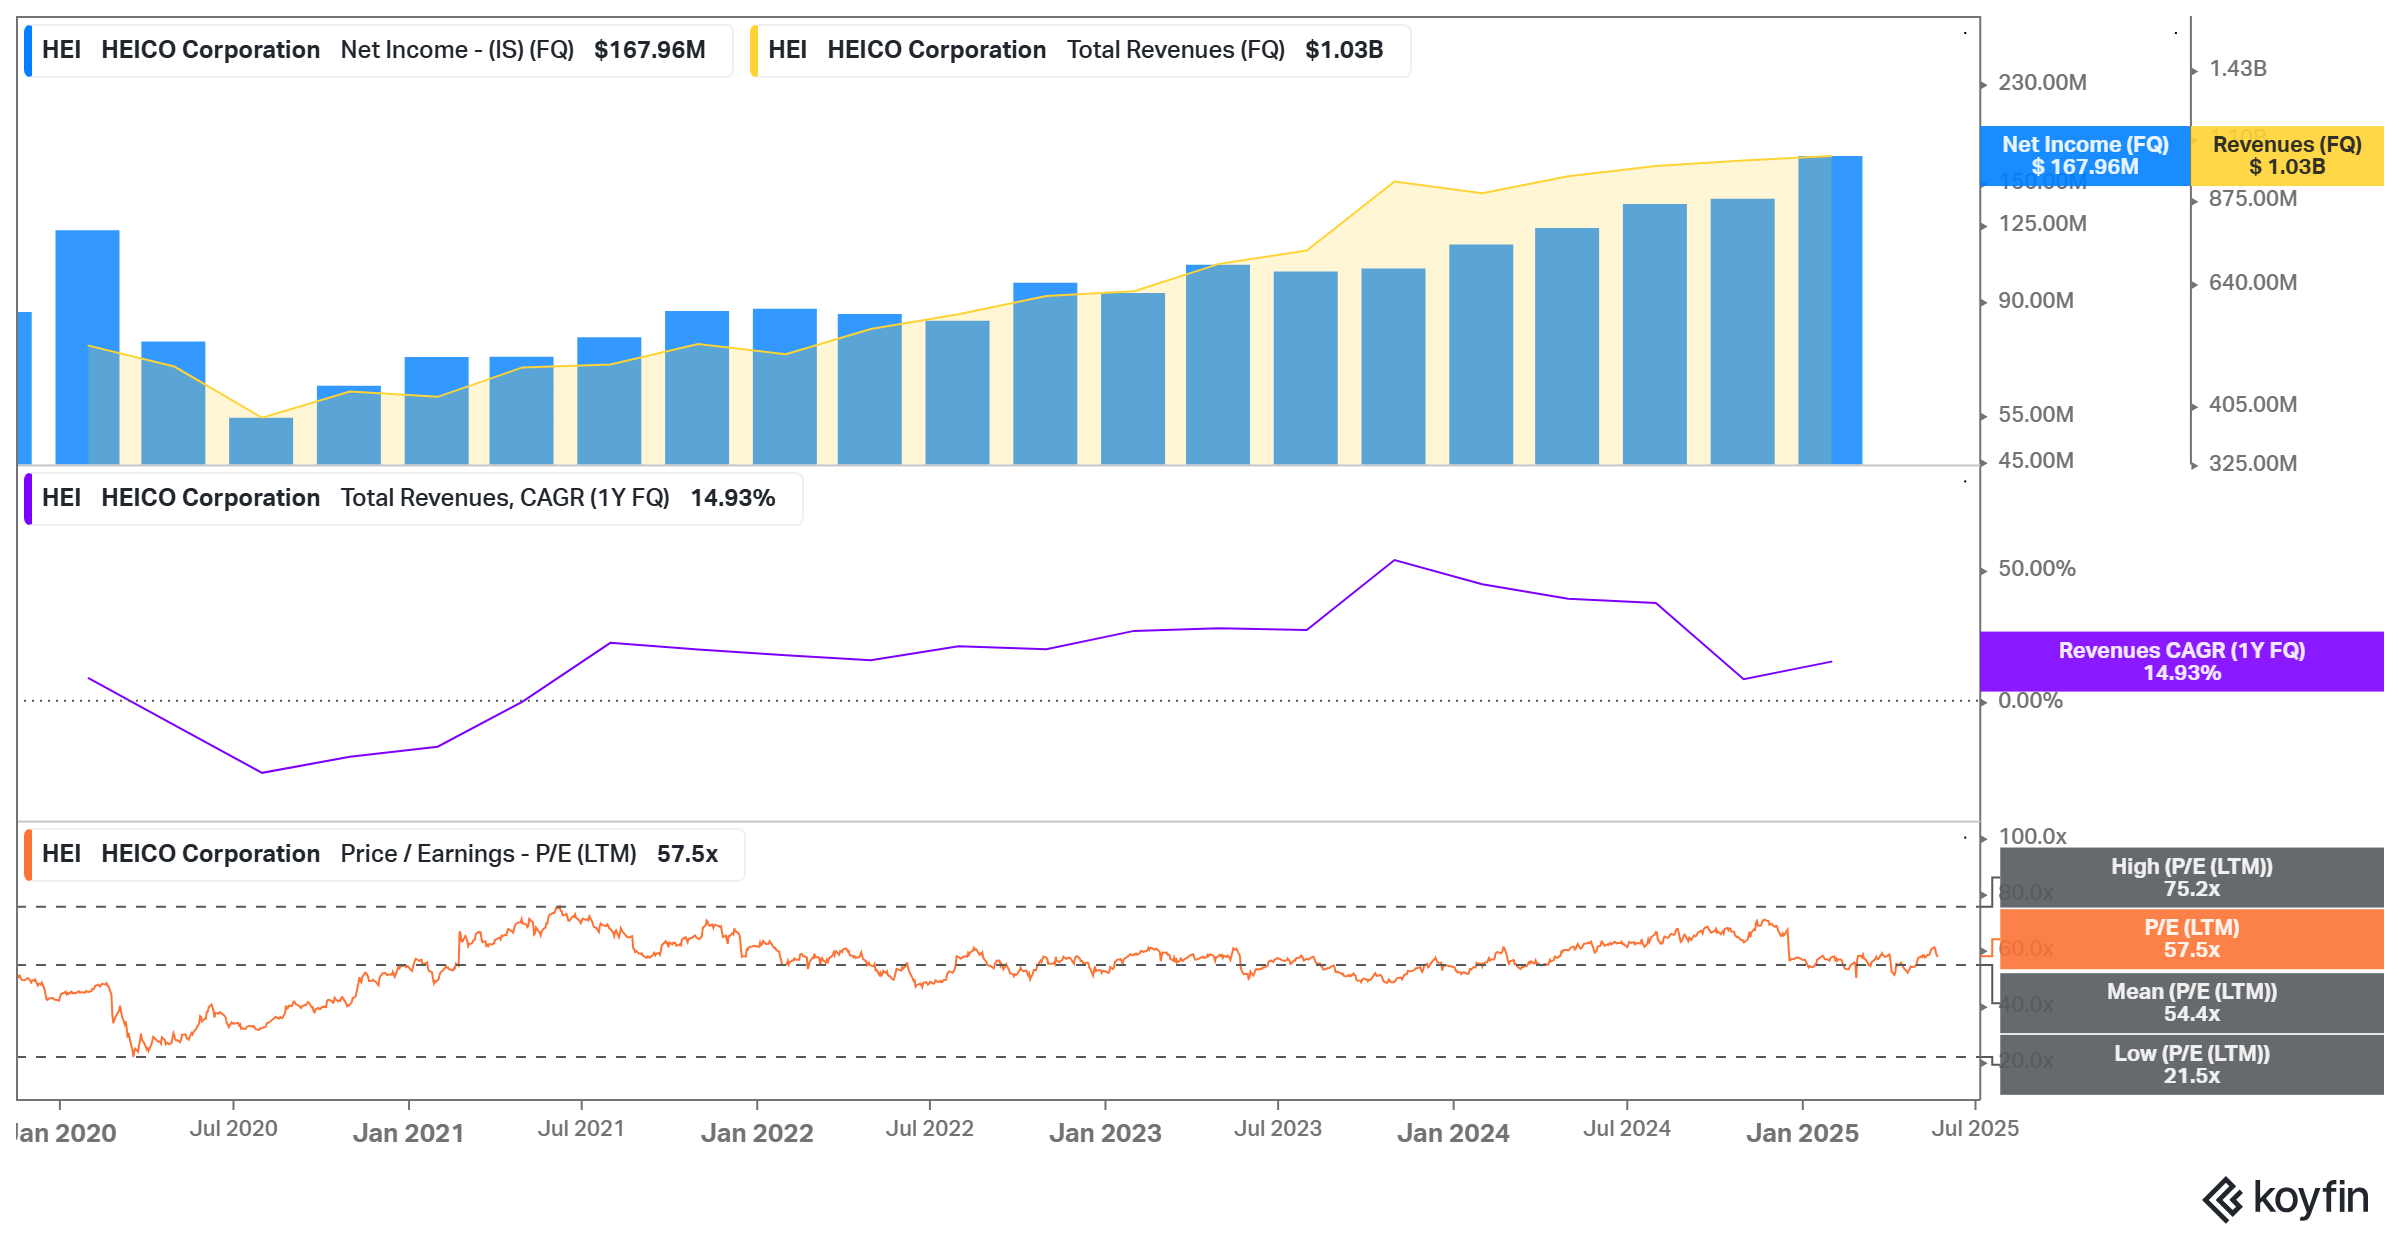Select the Total Revenues CAGR (1Y FQ) legend

413,498
